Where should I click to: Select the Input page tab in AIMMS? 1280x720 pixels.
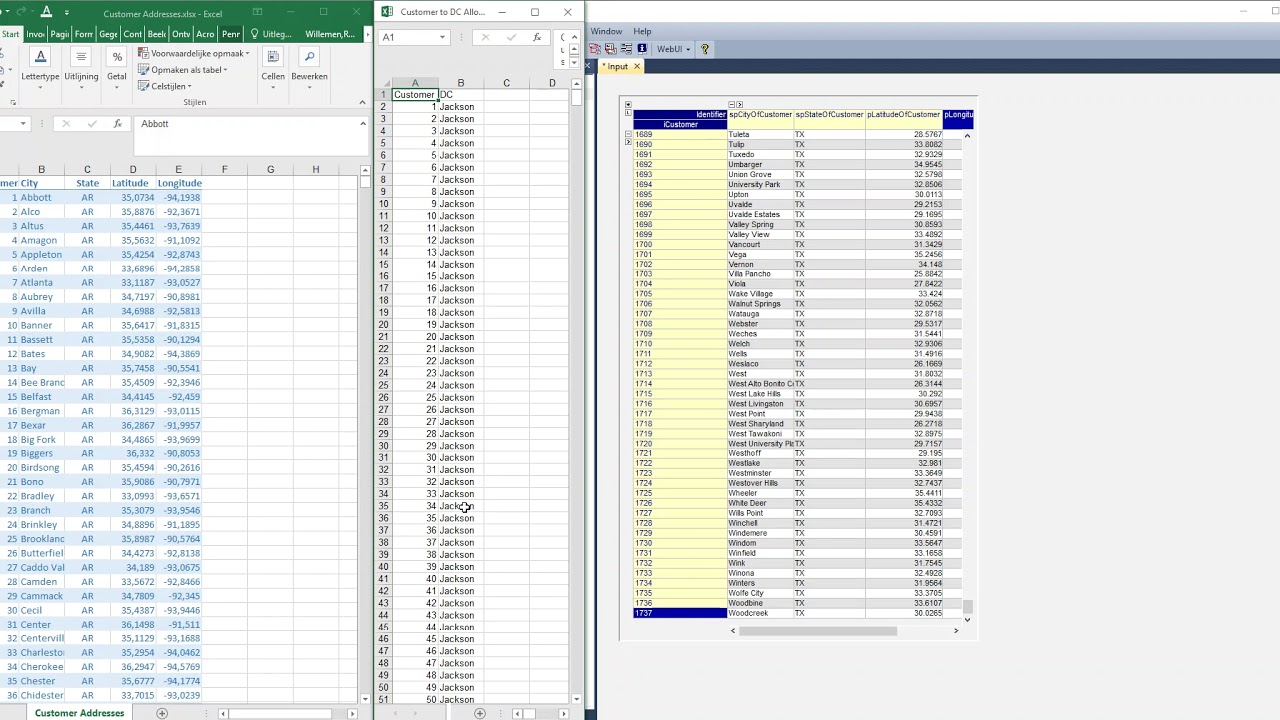point(618,66)
